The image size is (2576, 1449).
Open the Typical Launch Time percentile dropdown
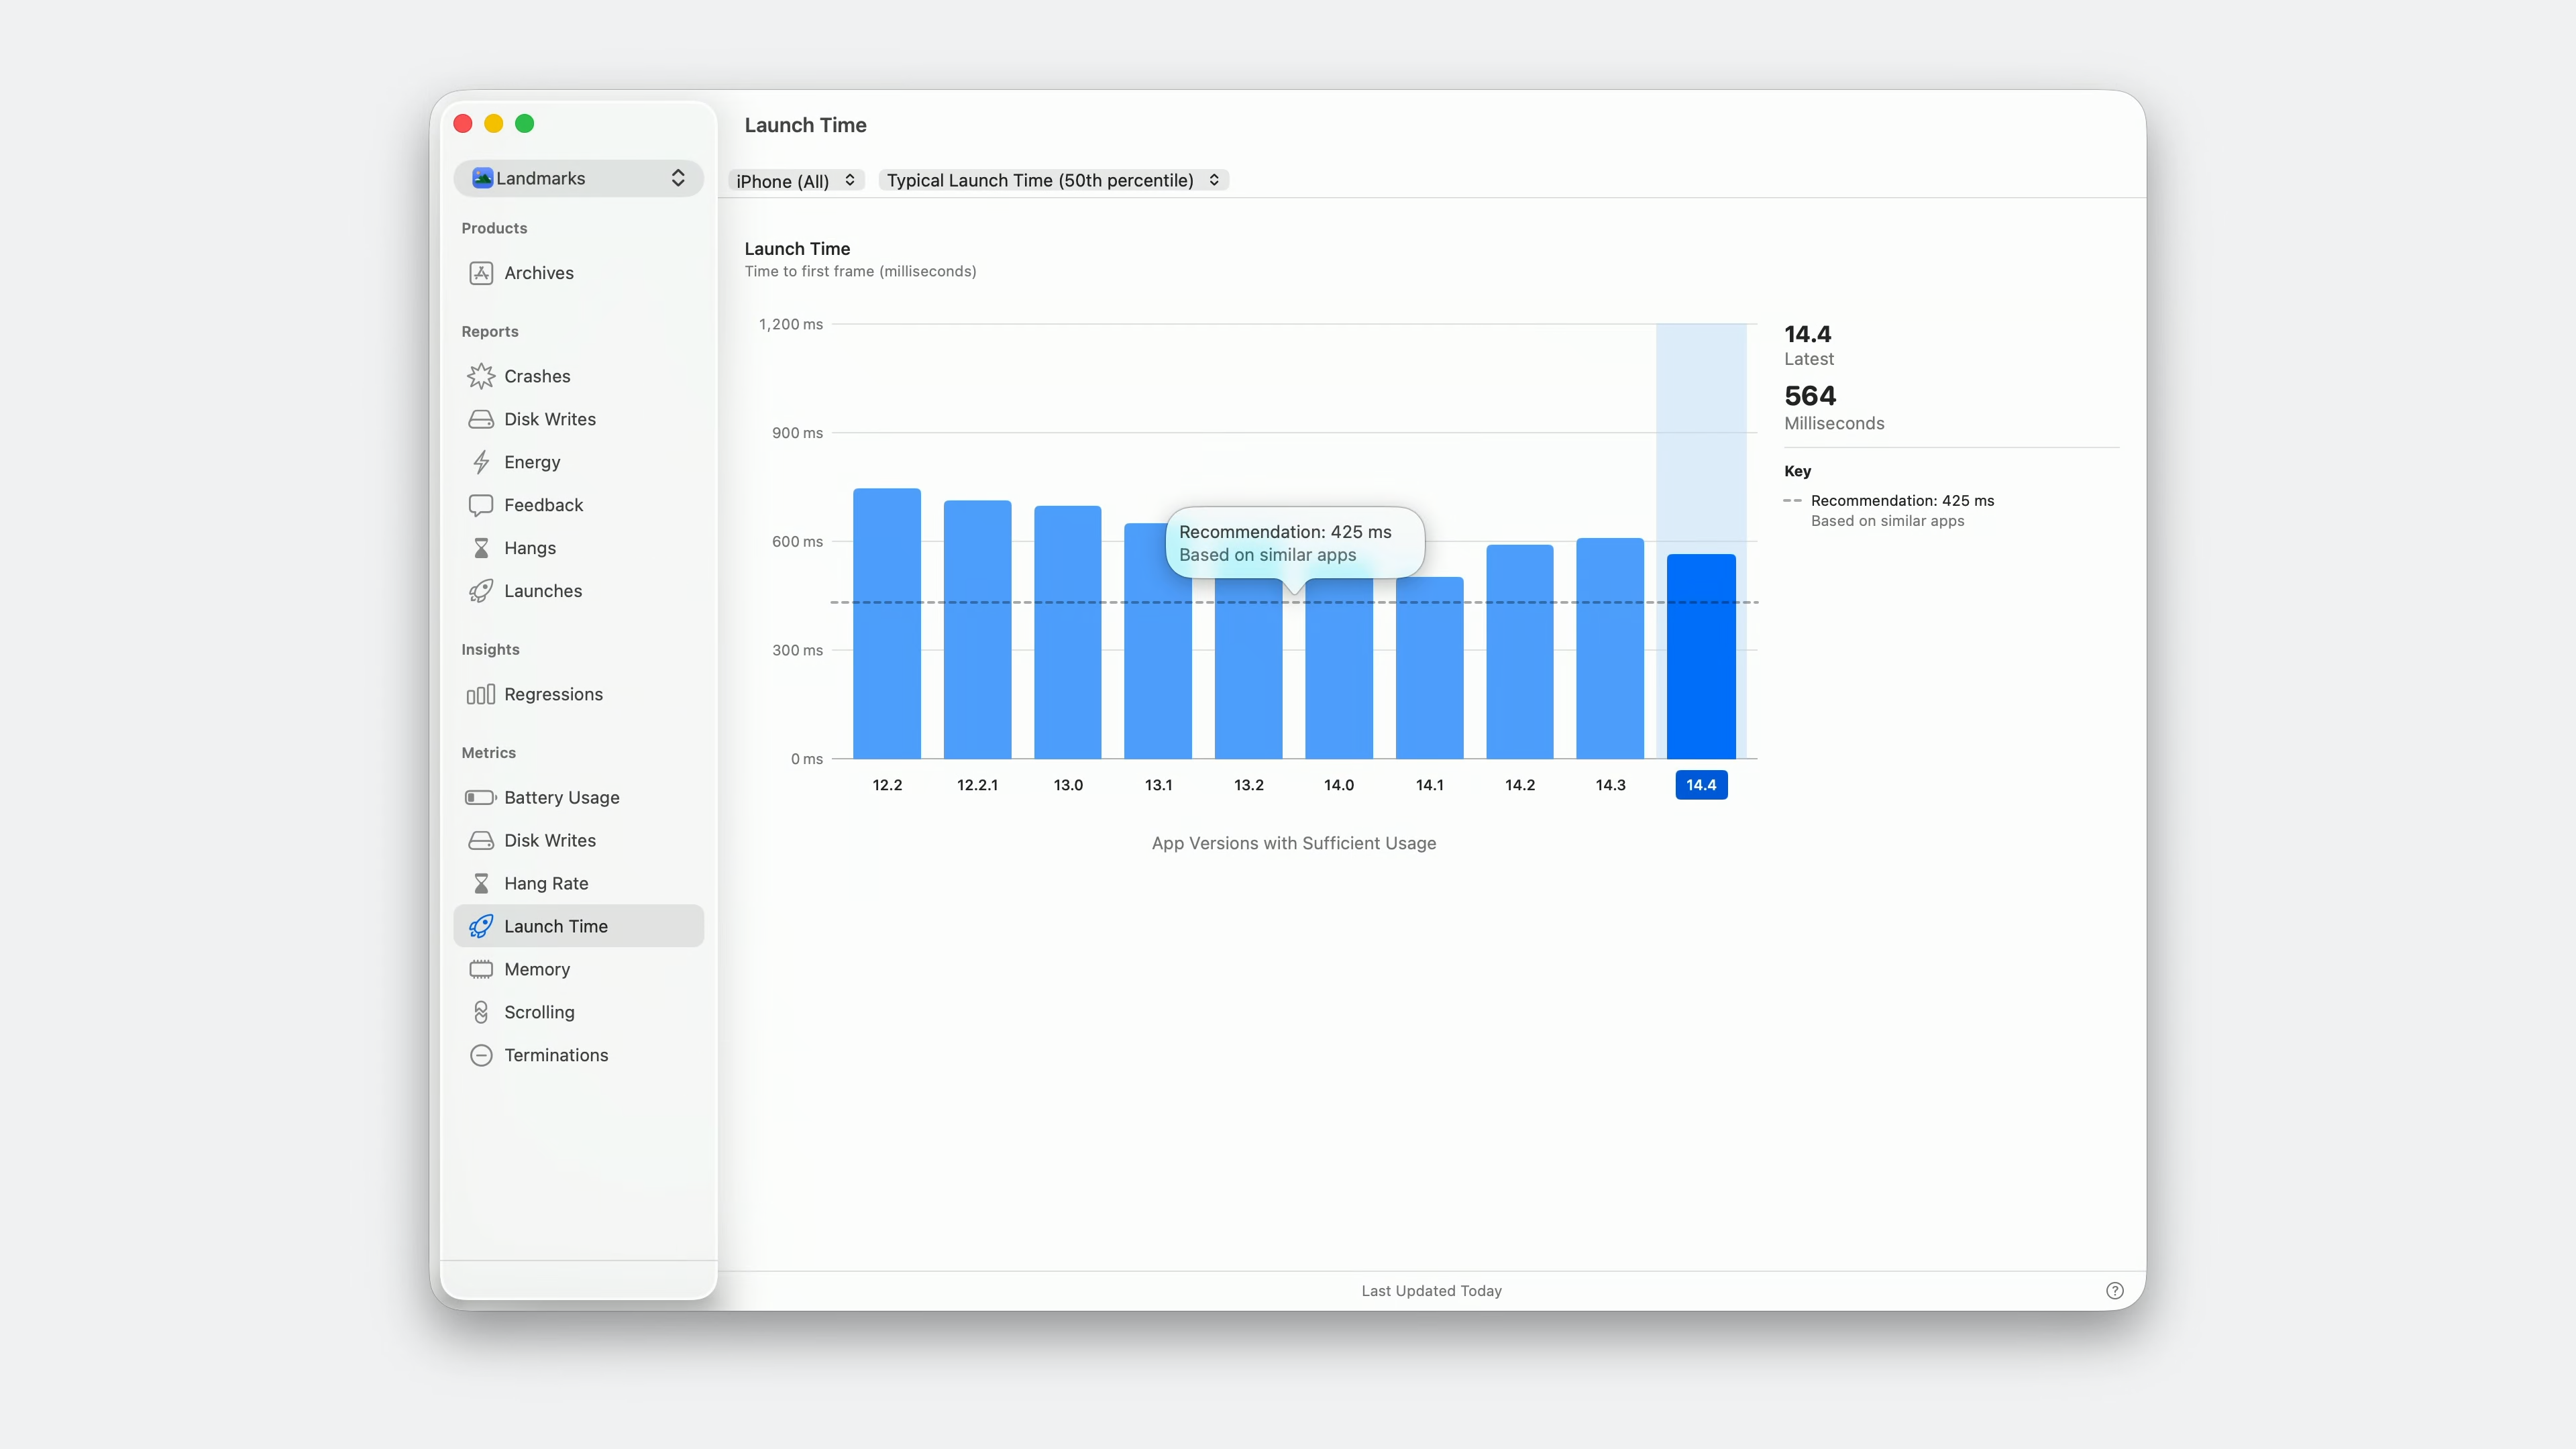click(1052, 180)
